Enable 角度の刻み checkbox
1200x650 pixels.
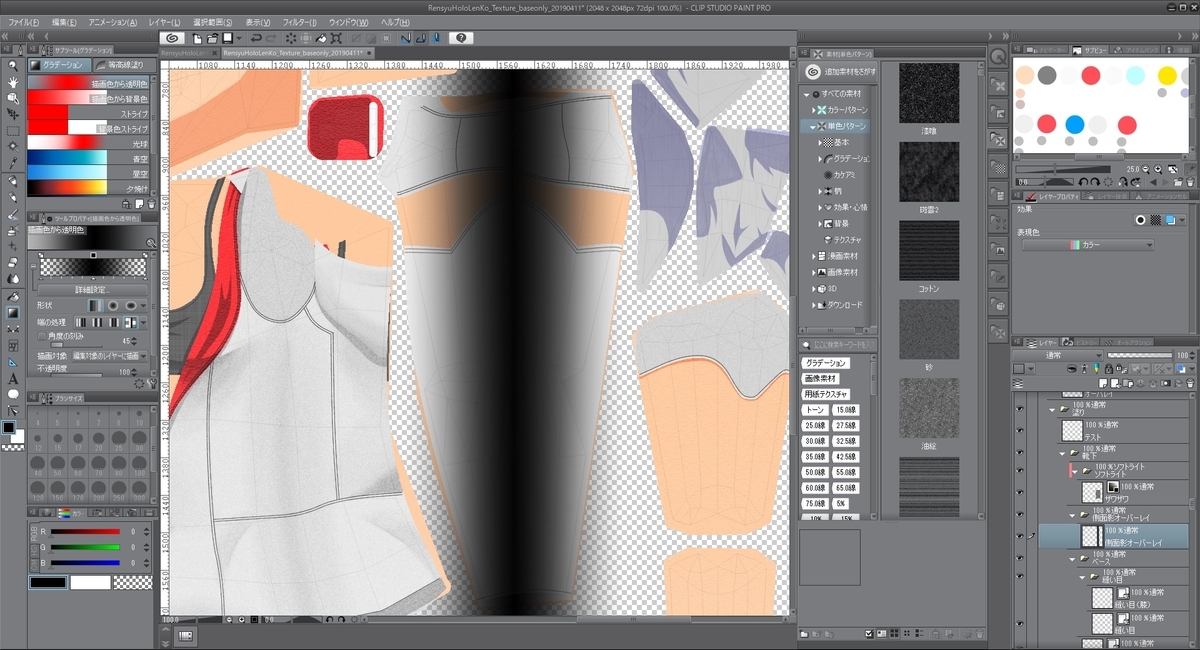[42, 337]
